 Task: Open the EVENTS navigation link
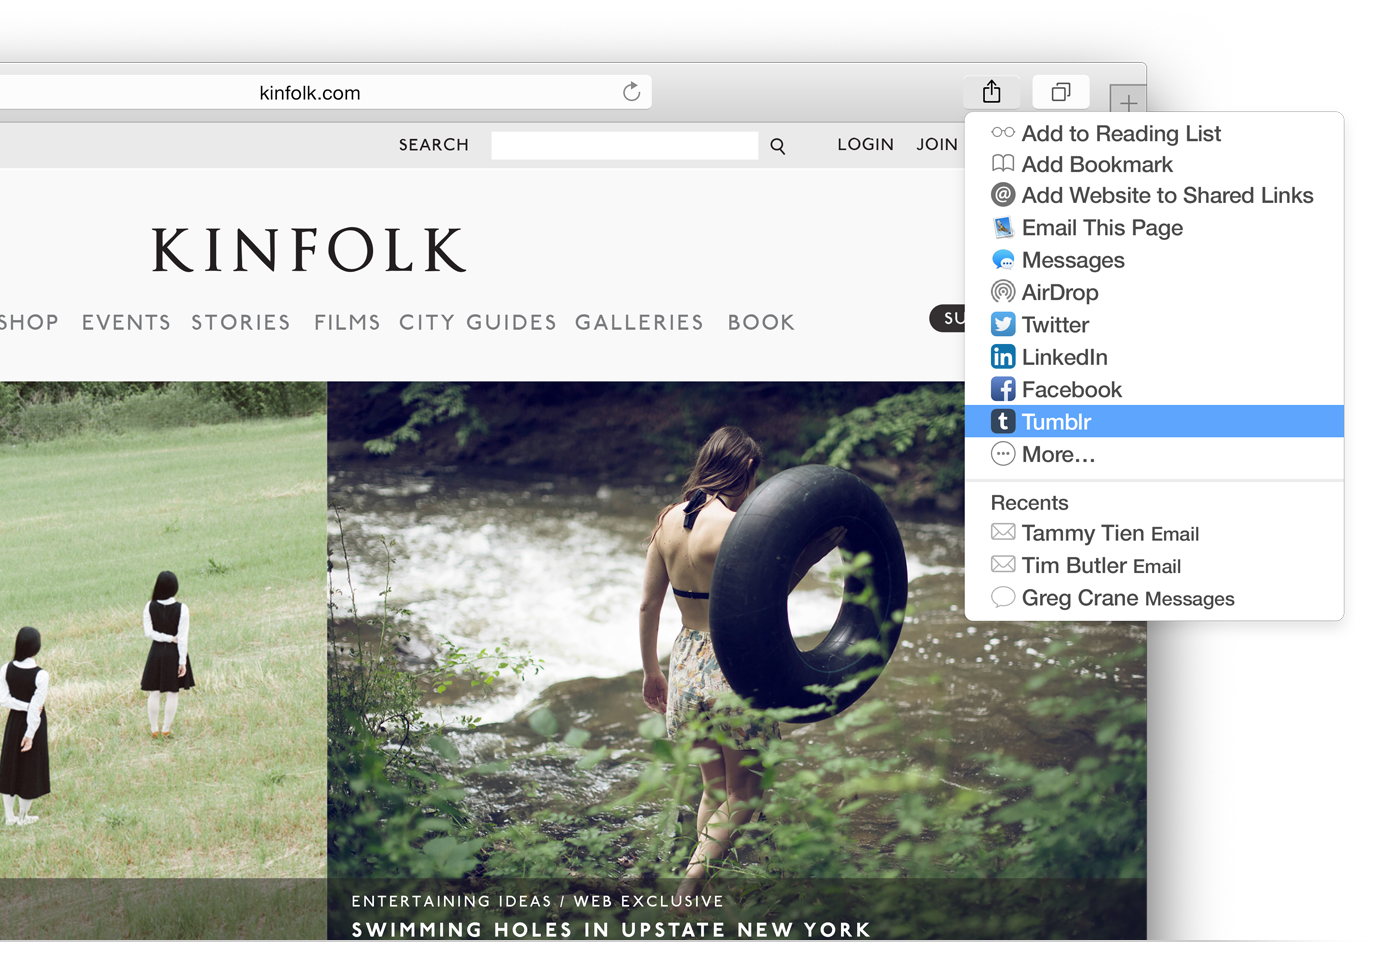pos(126,322)
